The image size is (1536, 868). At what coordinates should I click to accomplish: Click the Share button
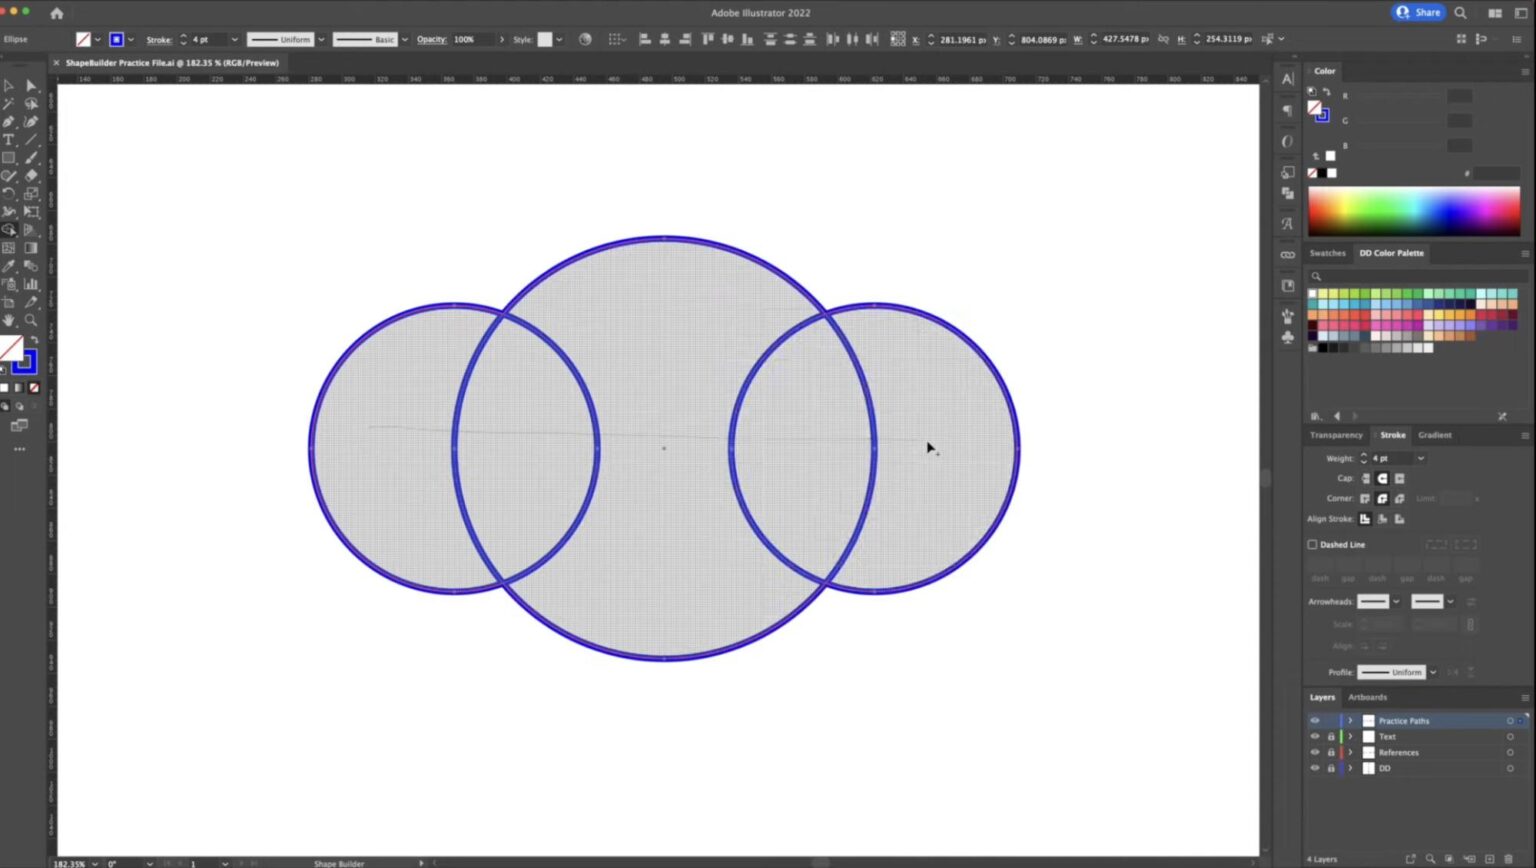[x=1419, y=12]
